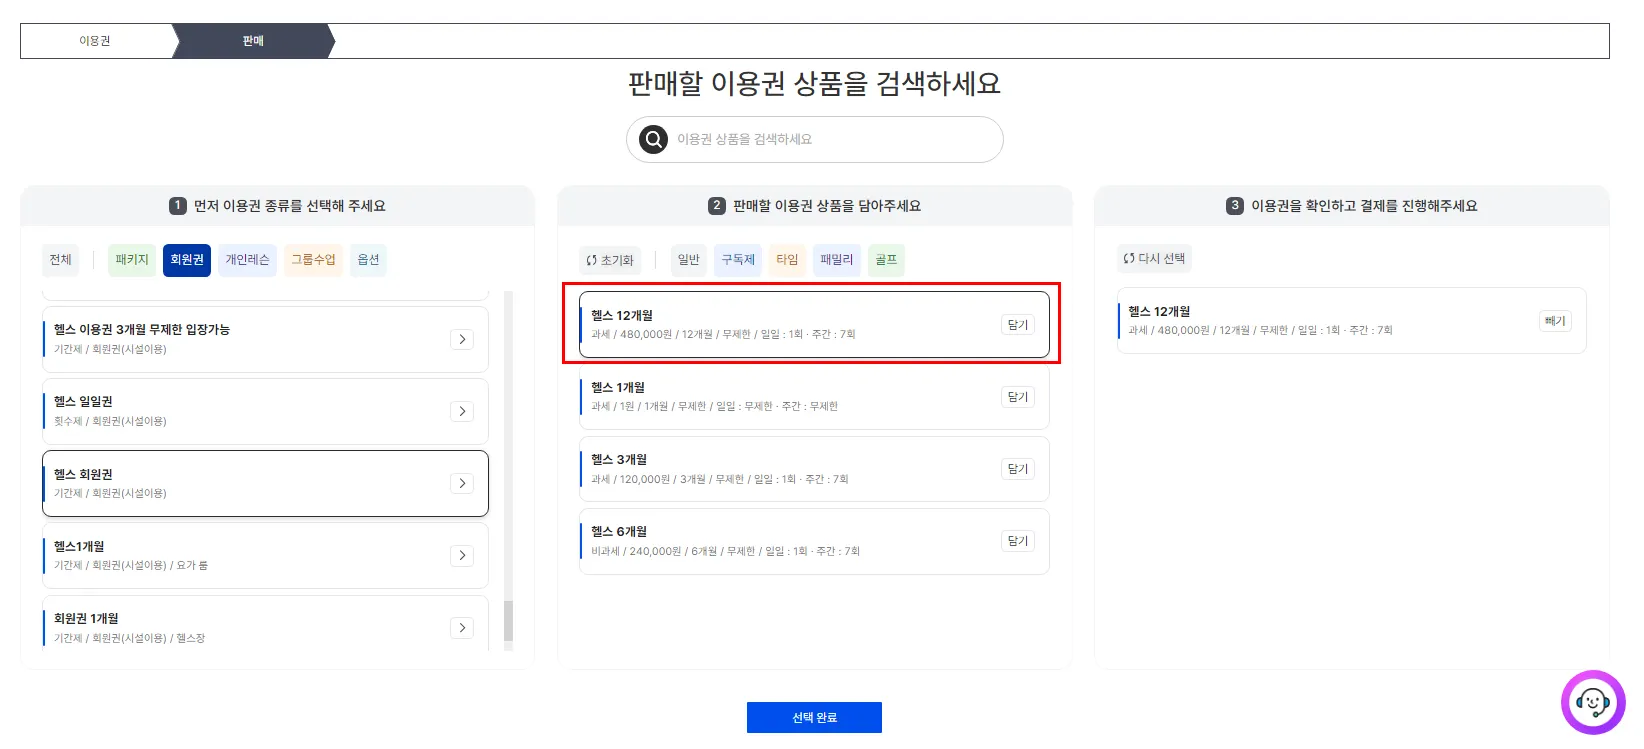Add 헬스 1개월 with its 담기 button
The image size is (1644, 749).
(1017, 397)
